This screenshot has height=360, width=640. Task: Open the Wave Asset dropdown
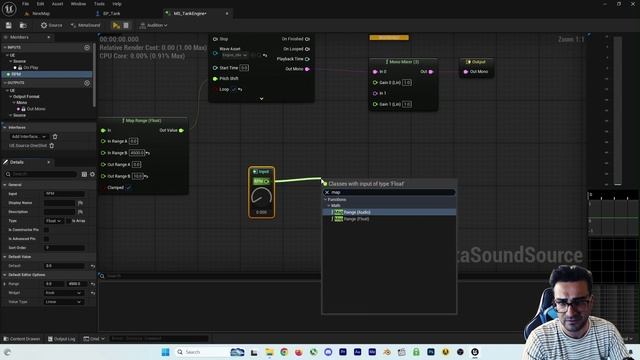tap(234, 55)
